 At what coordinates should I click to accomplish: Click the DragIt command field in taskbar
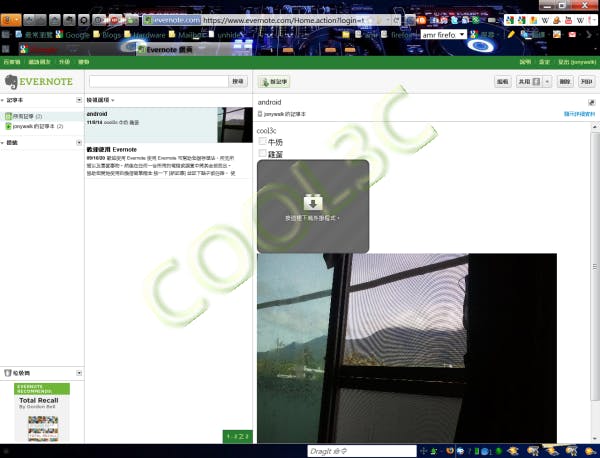point(362,451)
